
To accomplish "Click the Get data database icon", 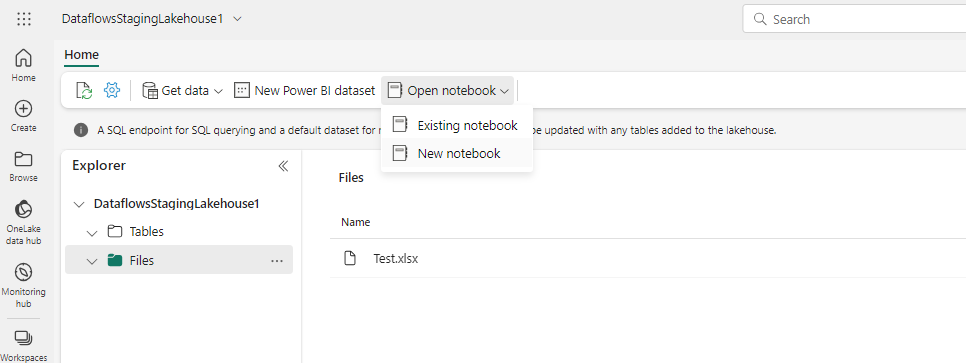I will (x=150, y=91).
